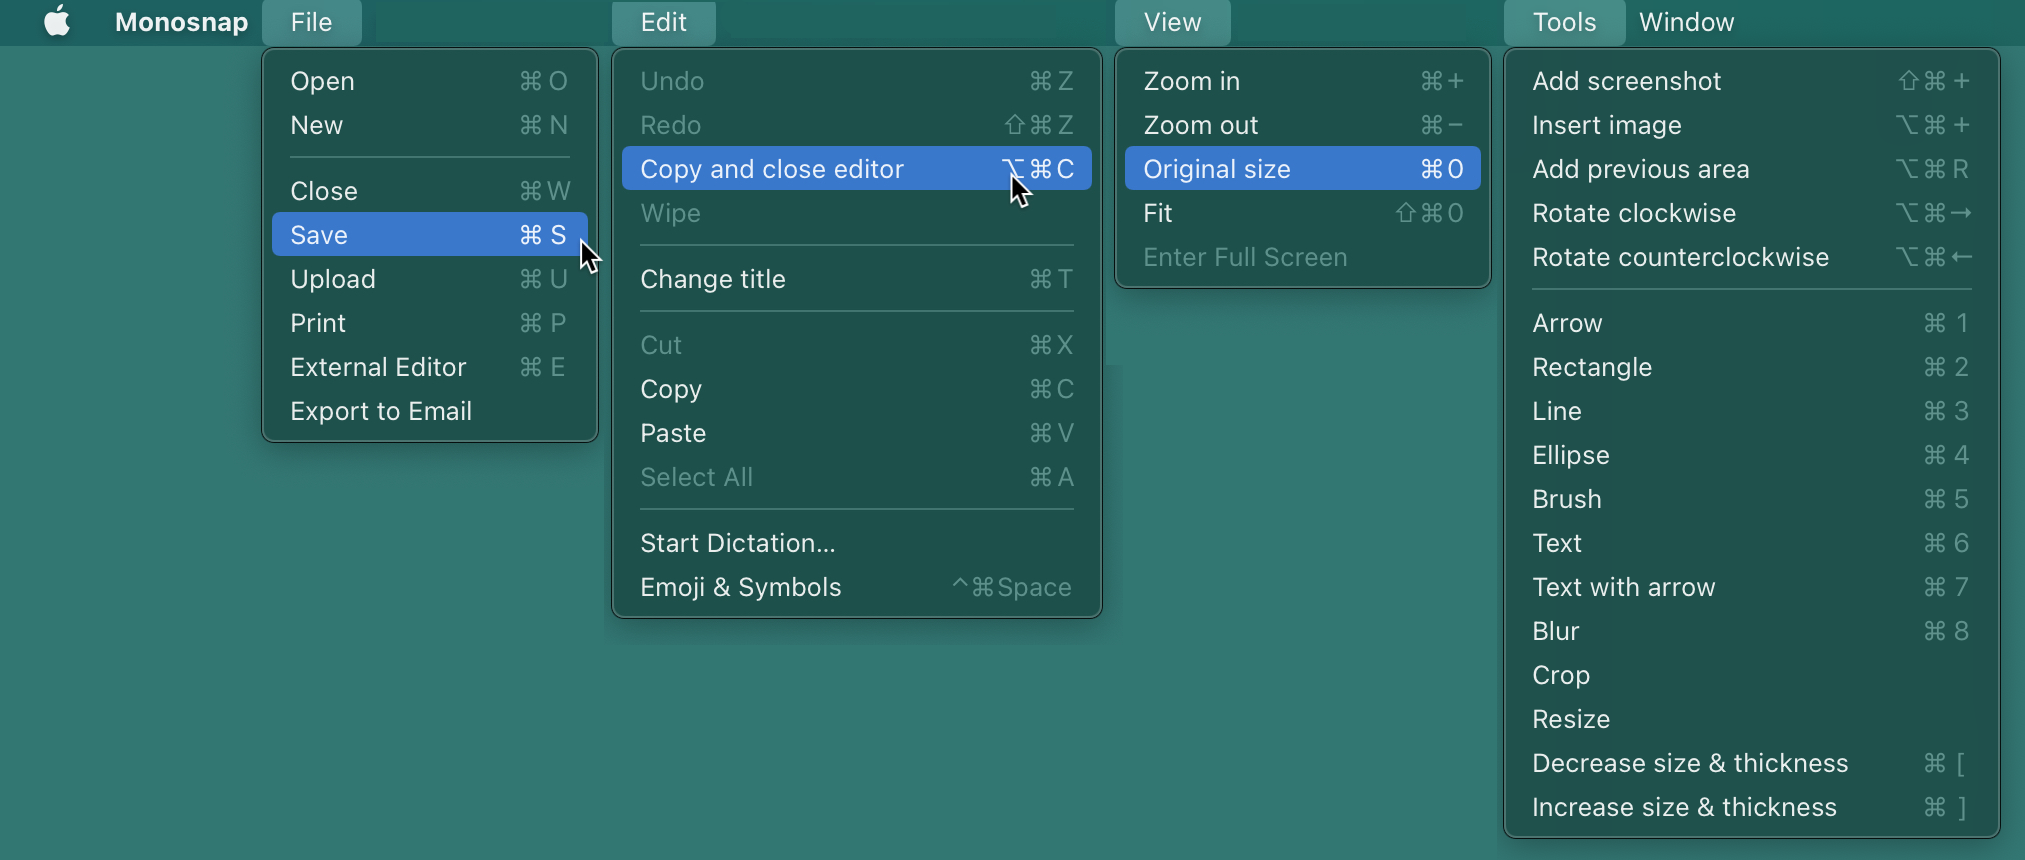
Task: Open the Window menu
Action: point(1686,22)
